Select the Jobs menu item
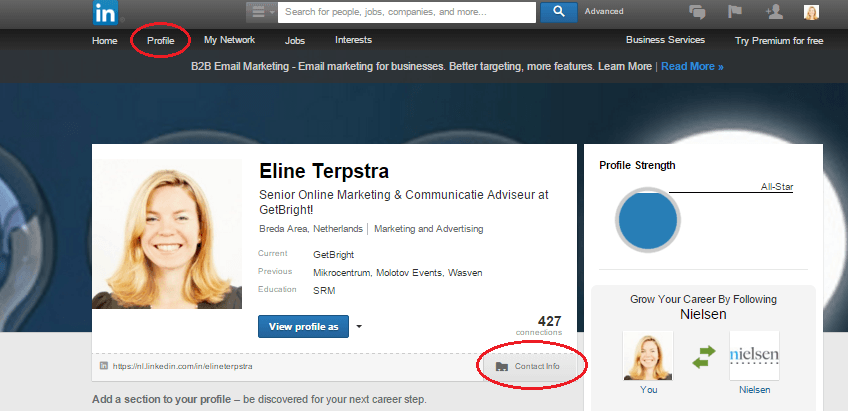The image size is (848, 411). tap(295, 40)
